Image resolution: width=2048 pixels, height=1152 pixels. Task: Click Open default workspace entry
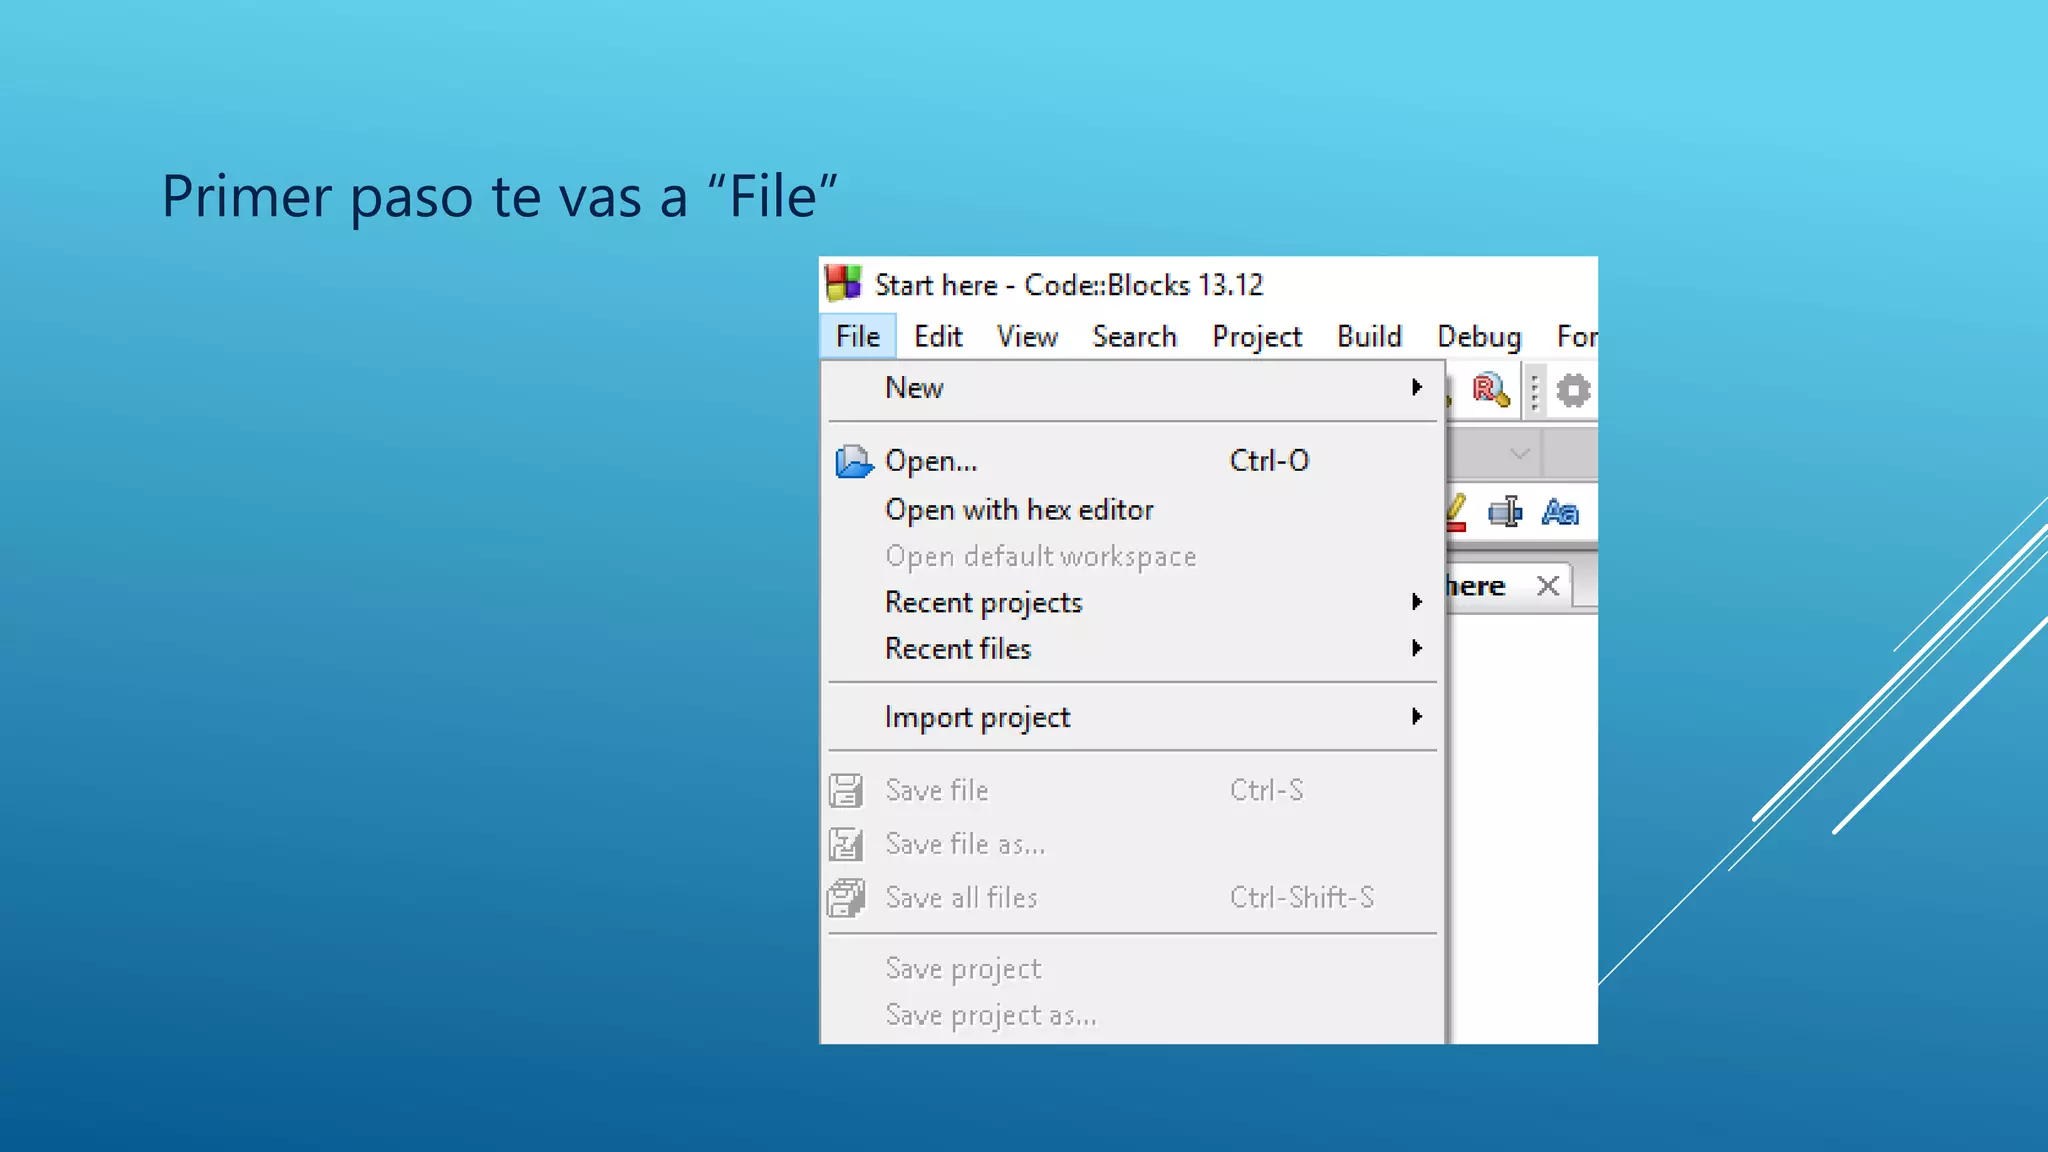pyautogui.click(x=1133, y=556)
